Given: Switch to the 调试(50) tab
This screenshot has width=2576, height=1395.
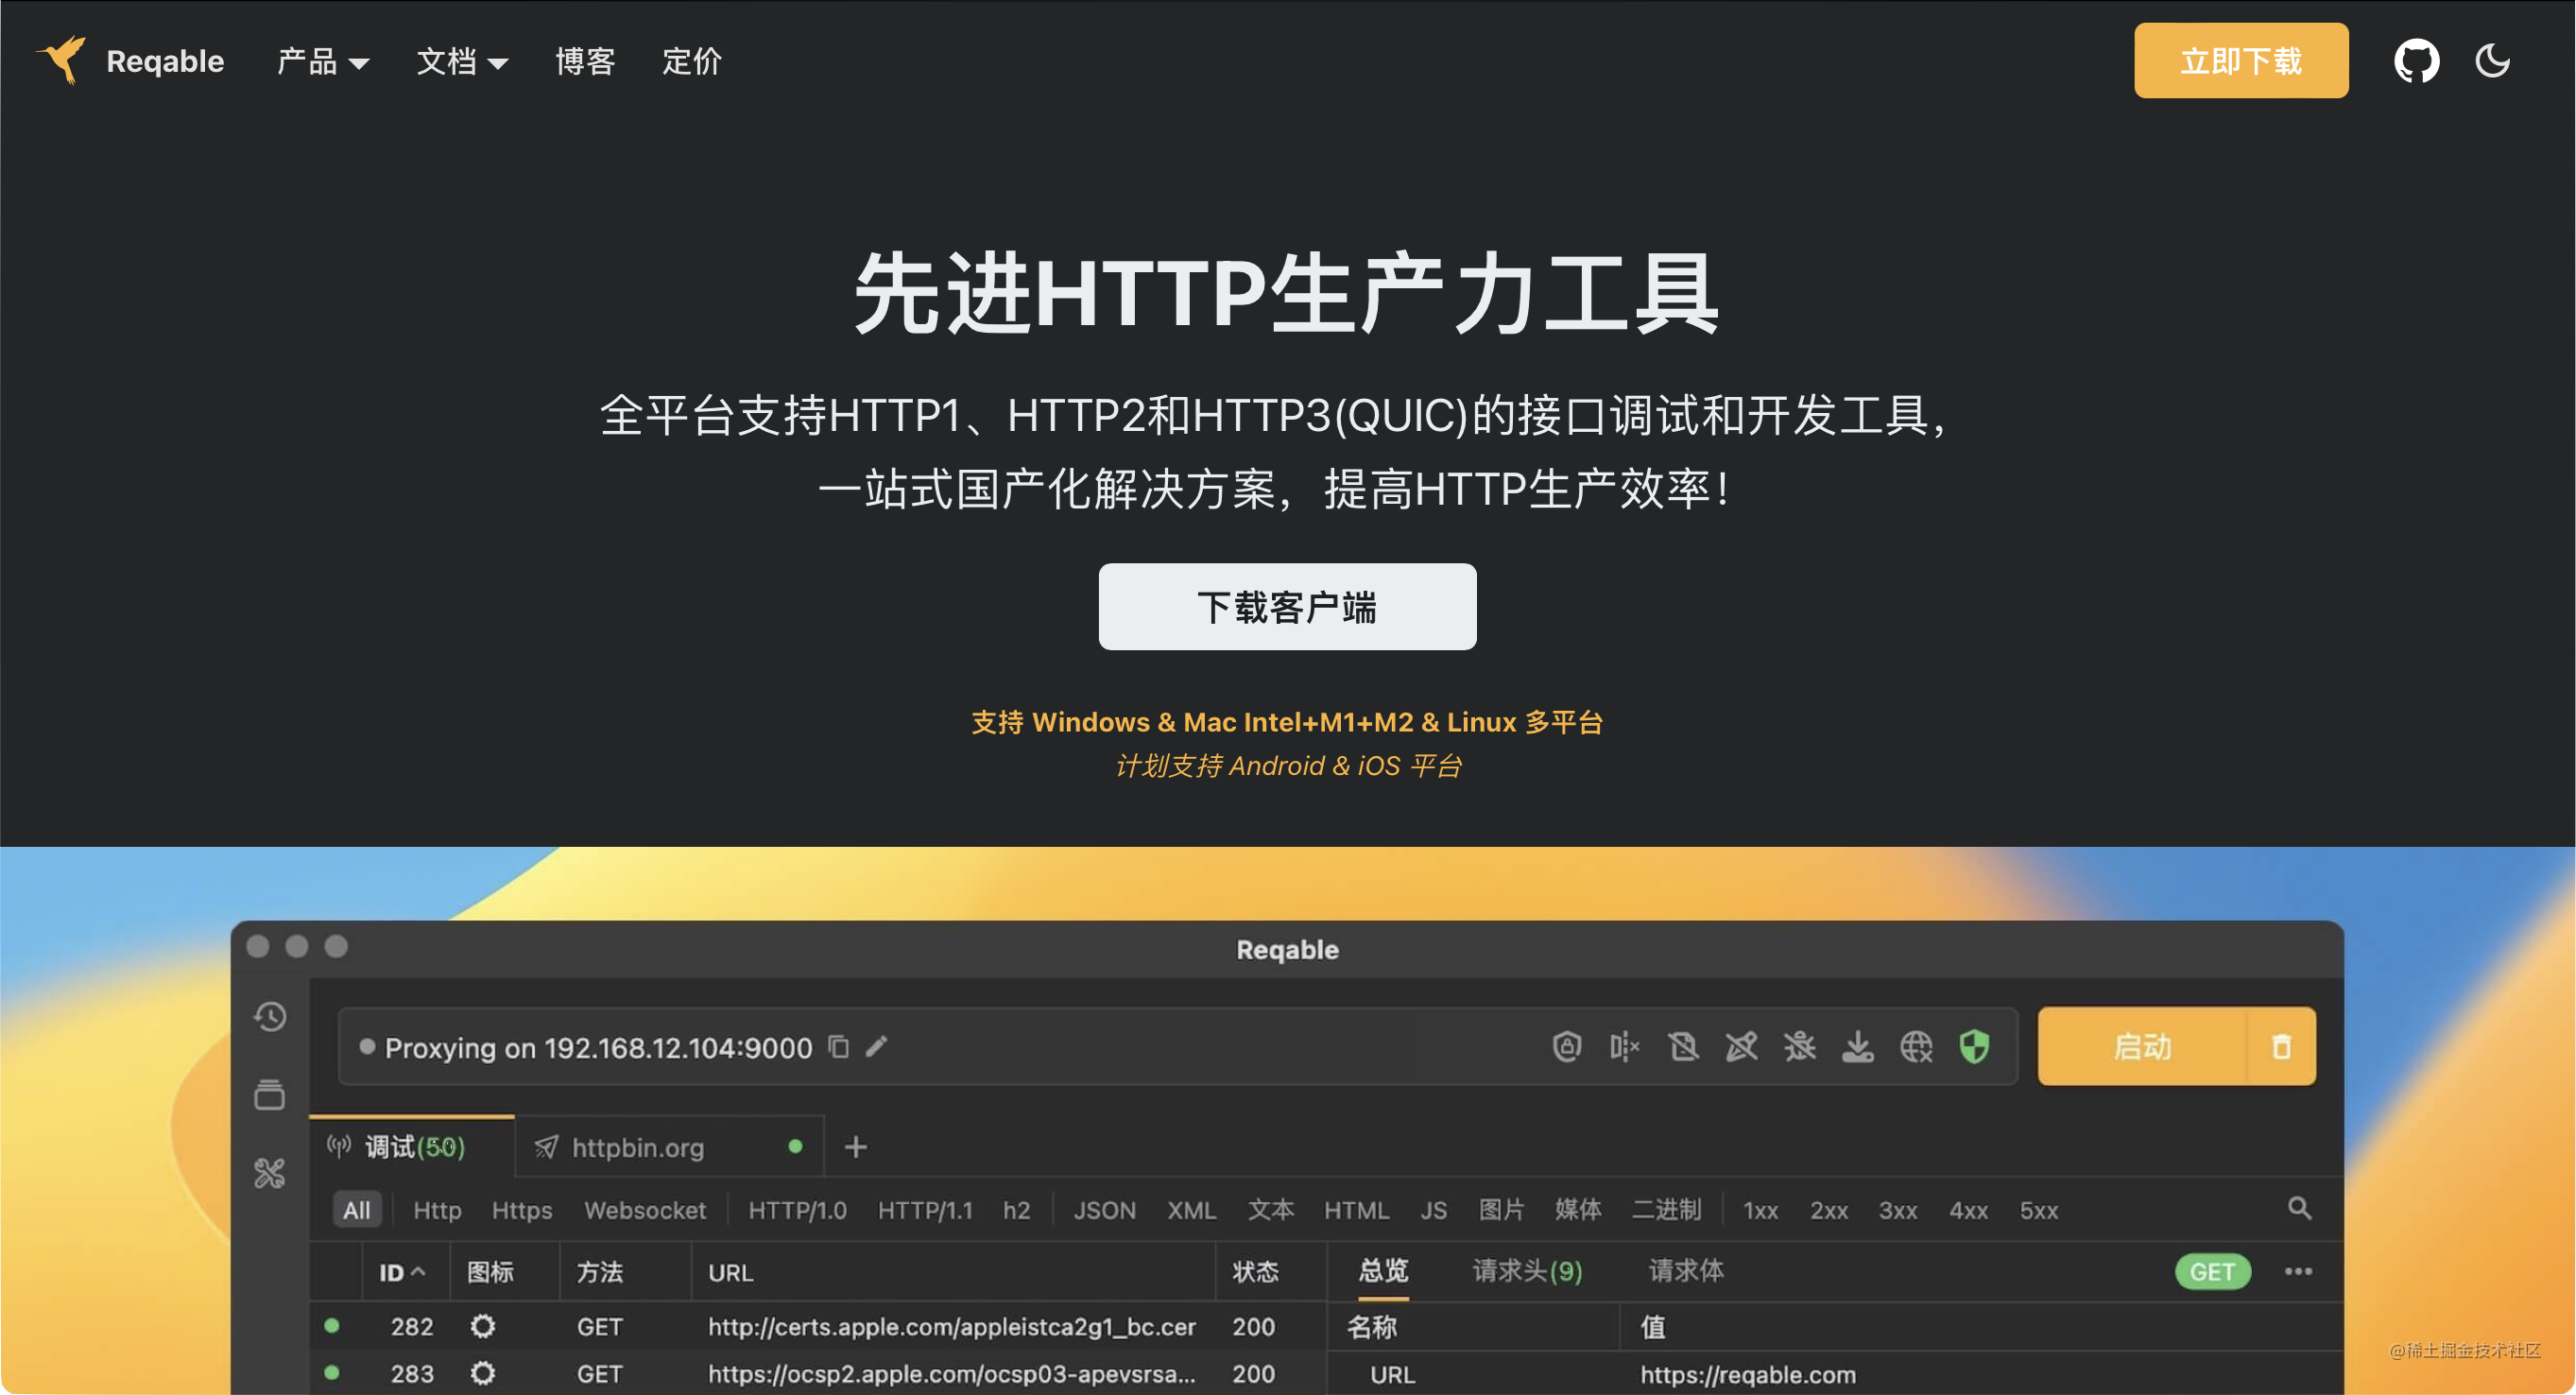Looking at the screenshot, I should tap(412, 1147).
